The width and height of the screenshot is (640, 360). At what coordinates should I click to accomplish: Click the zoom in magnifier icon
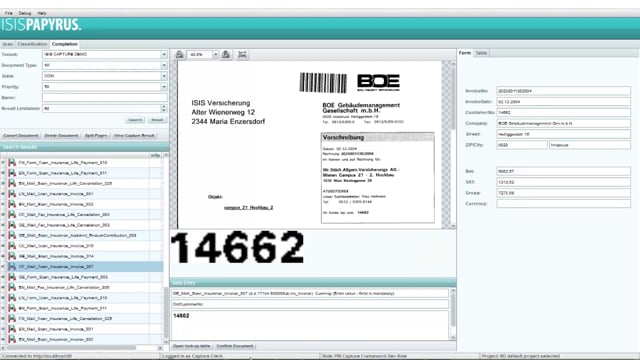pyautogui.click(x=226, y=54)
